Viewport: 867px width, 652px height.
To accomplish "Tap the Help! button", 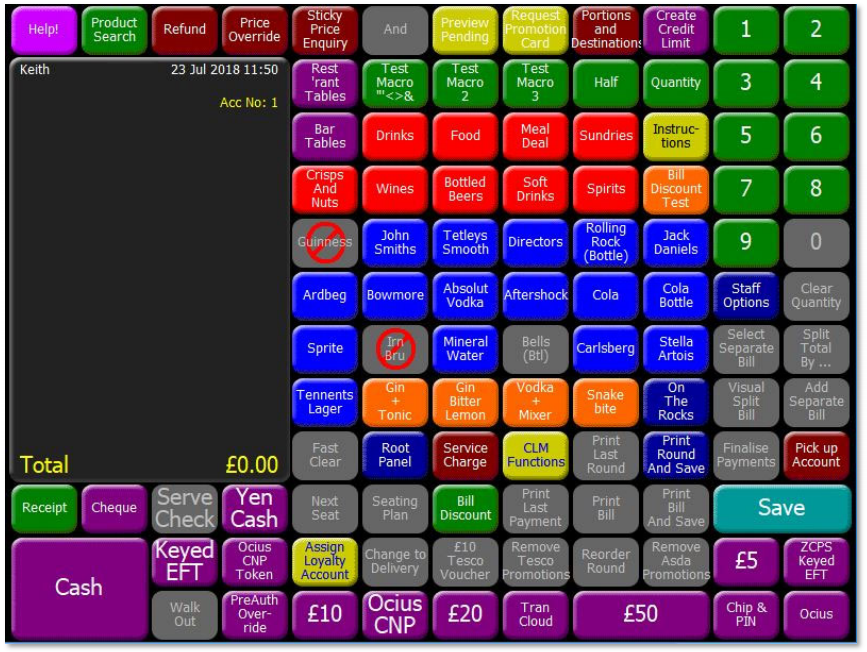I will coord(44,30).
